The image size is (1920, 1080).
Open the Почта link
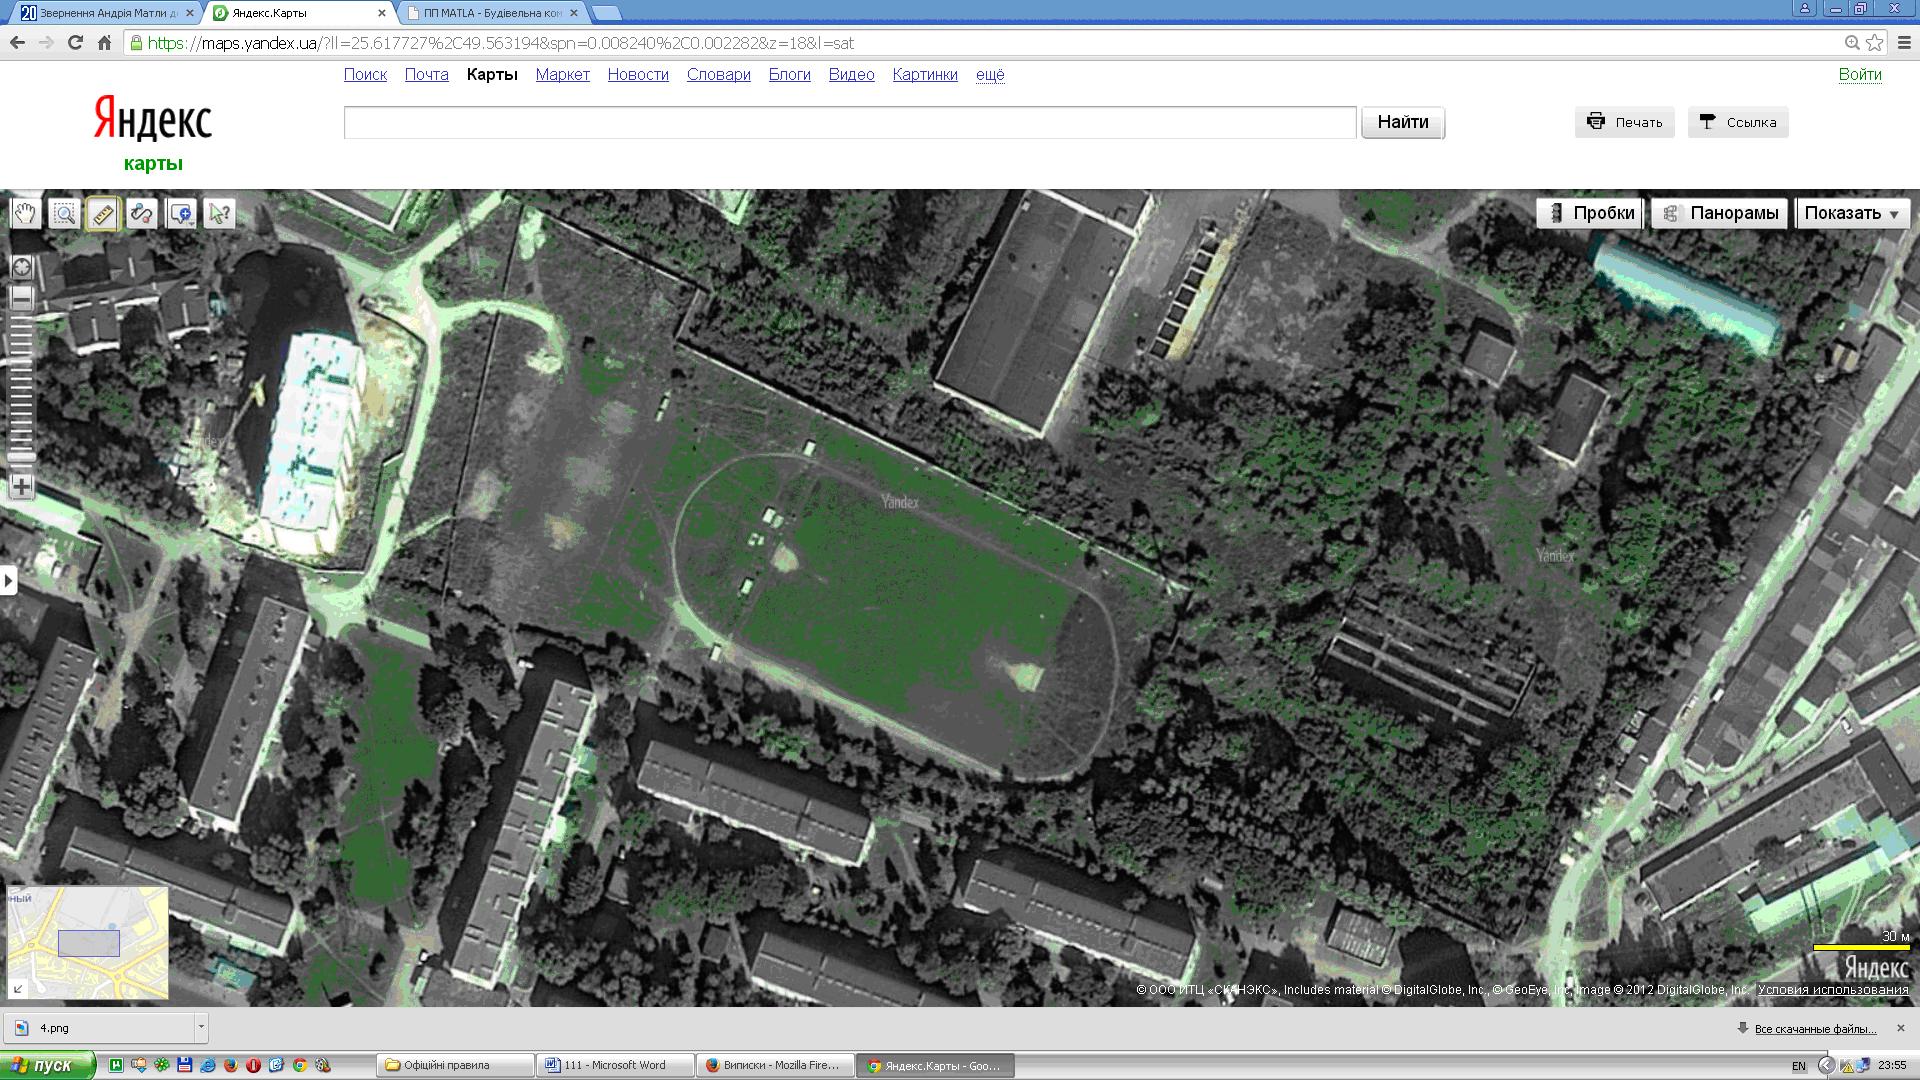click(x=426, y=74)
